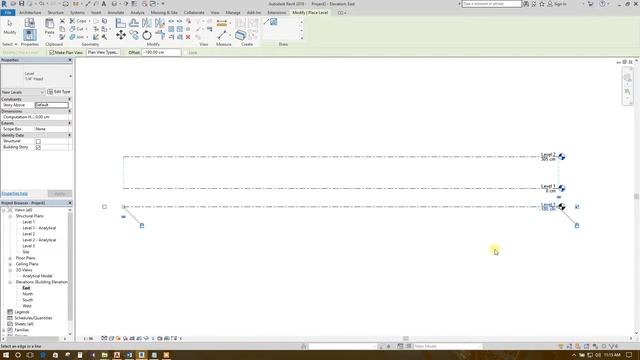The width and height of the screenshot is (640, 360).
Task: Click the Offset value input field
Action: pos(161,52)
